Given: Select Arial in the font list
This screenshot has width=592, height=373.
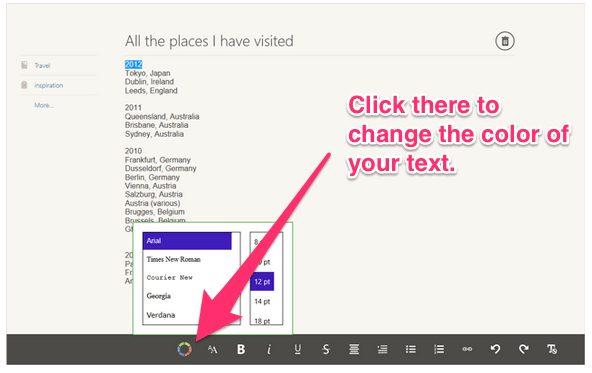Looking at the screenshot, I should [x=187, y=241].
